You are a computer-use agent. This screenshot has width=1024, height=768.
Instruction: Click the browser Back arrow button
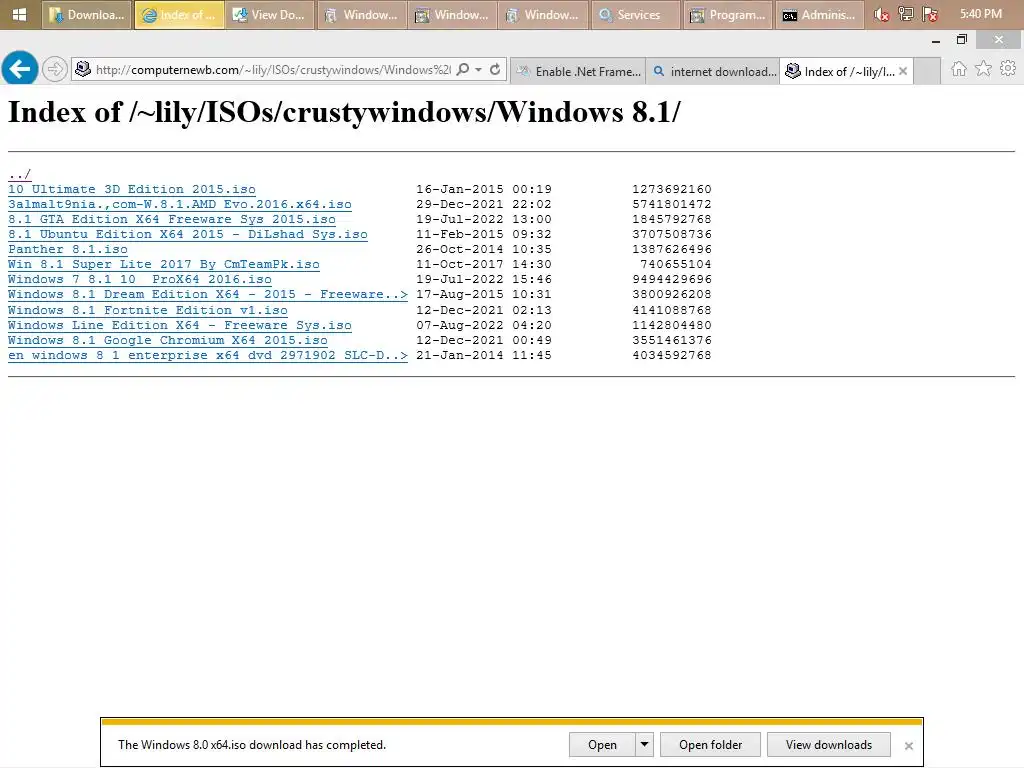(20, 68)
